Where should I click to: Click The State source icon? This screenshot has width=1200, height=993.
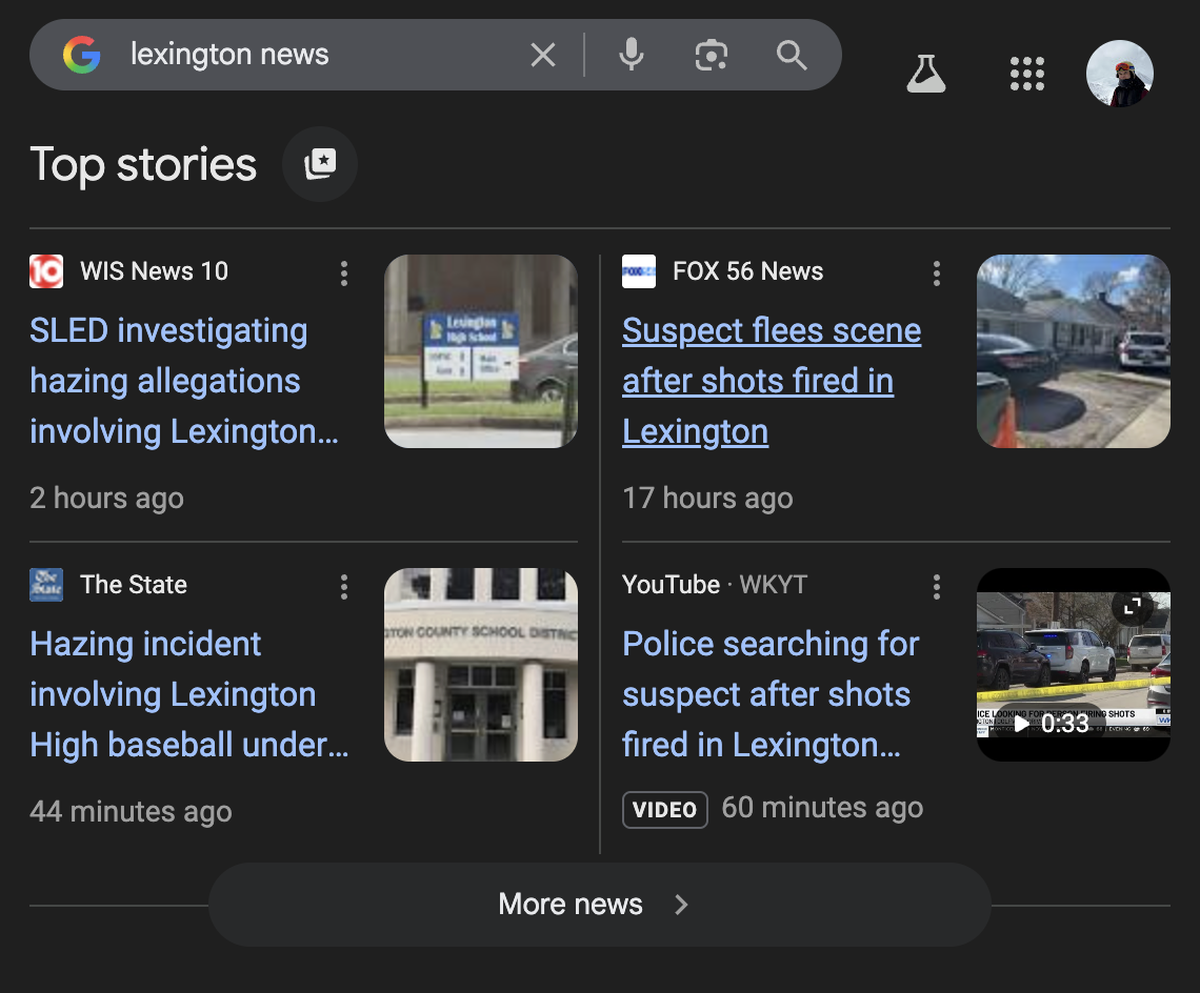46,585
